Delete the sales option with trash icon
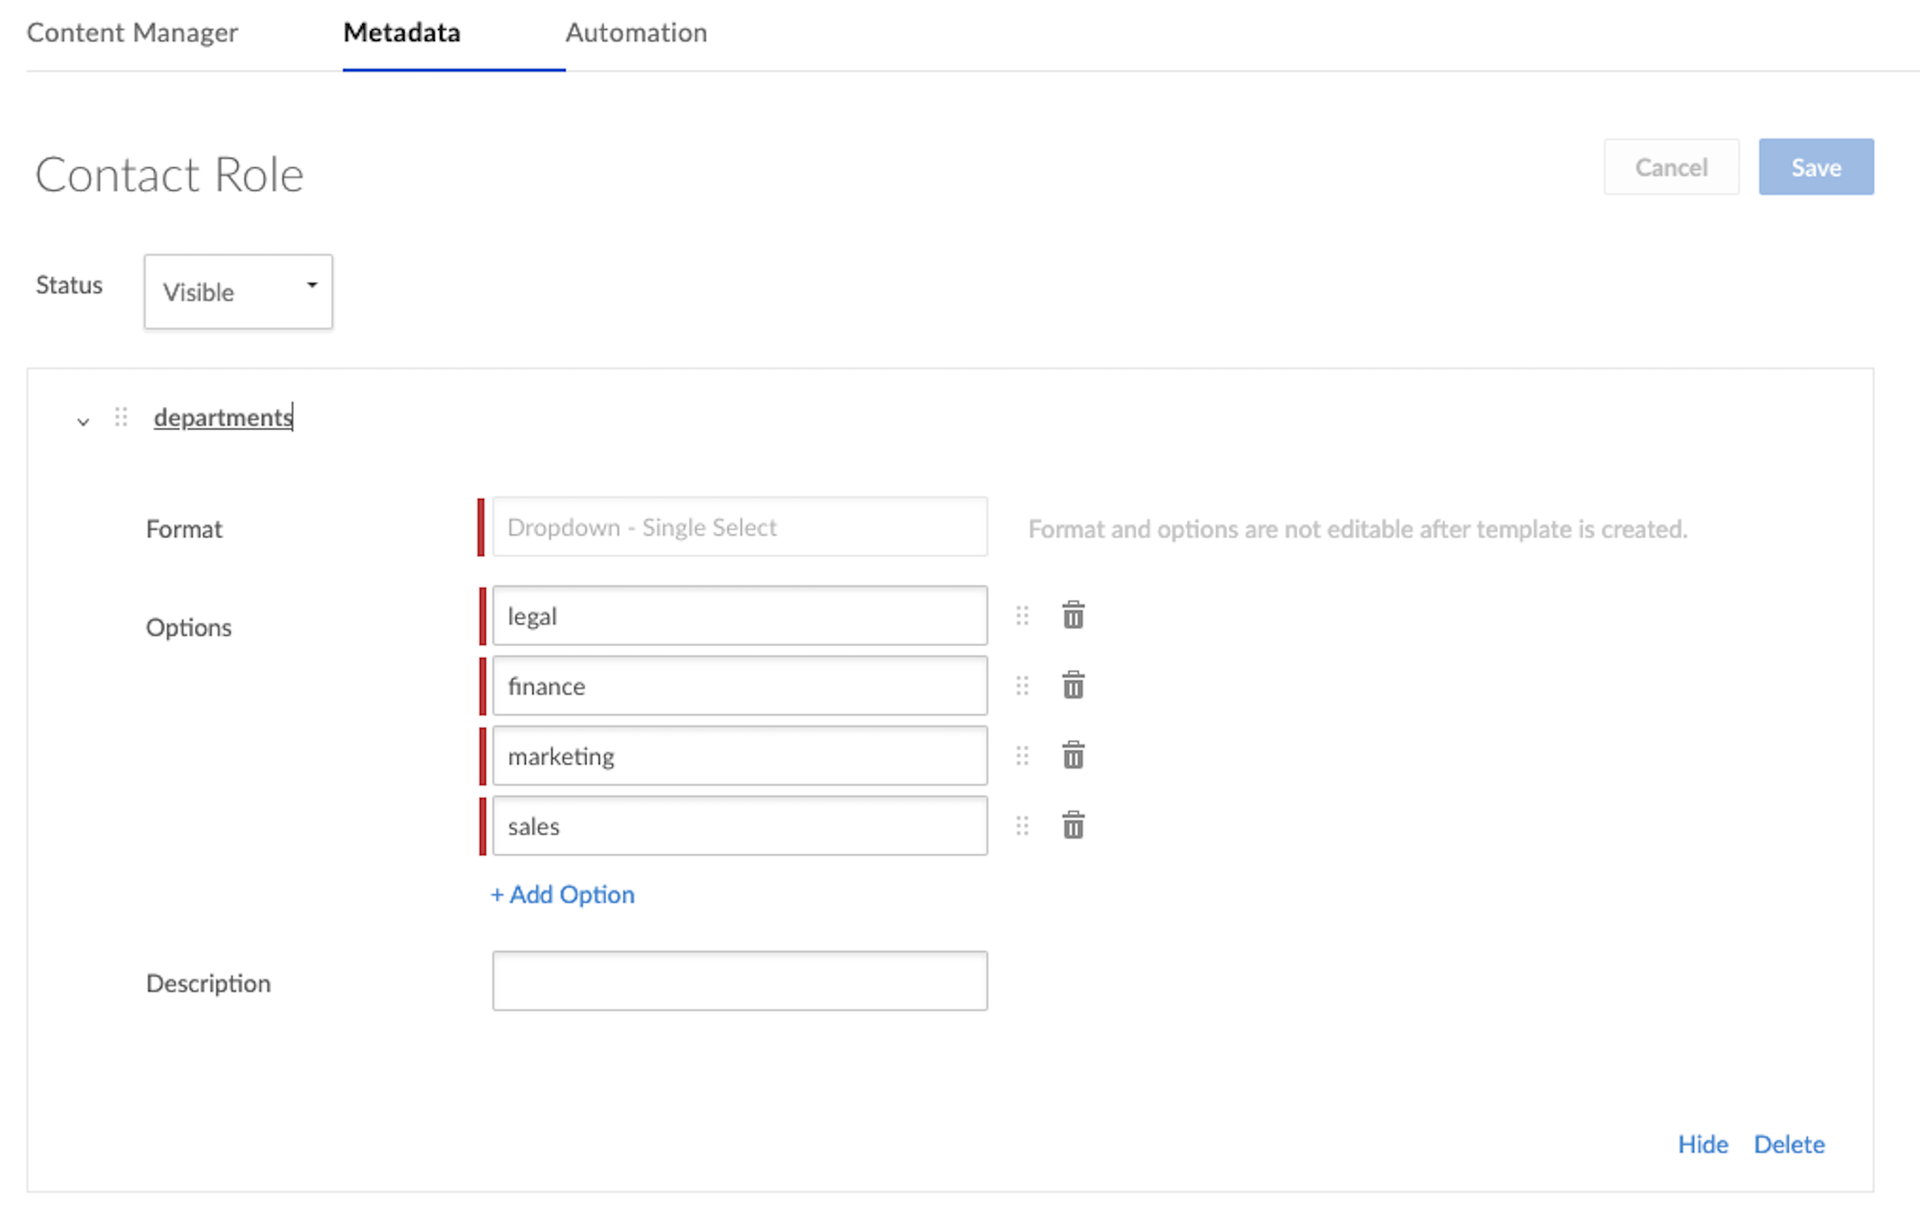The width and height of the screenshot is (1920, 1229). point(1073,825)
